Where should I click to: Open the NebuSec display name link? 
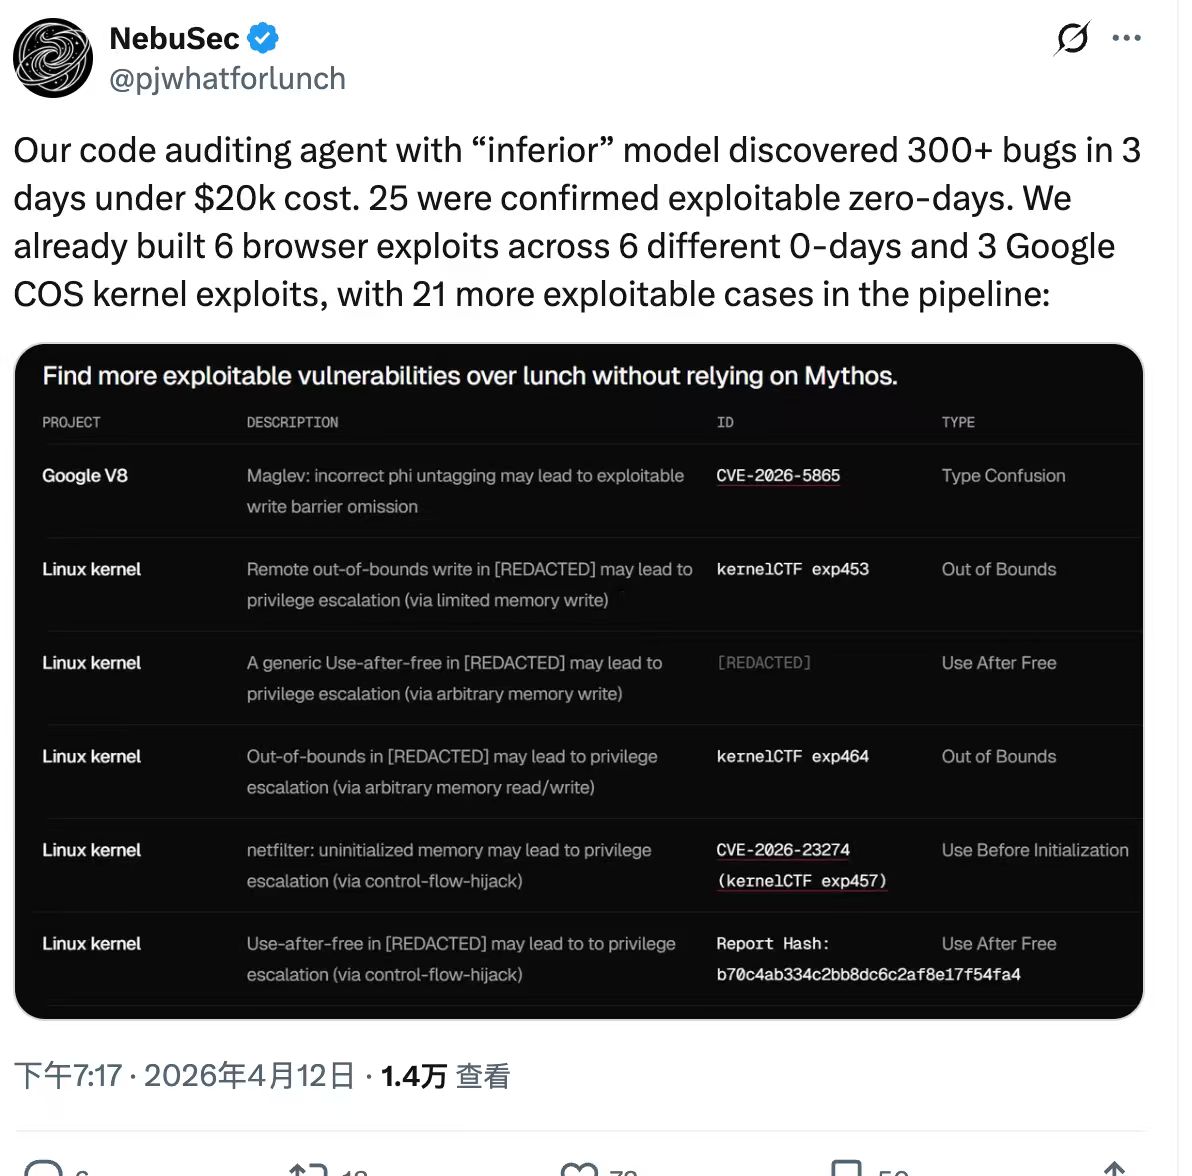coord(174,39)
